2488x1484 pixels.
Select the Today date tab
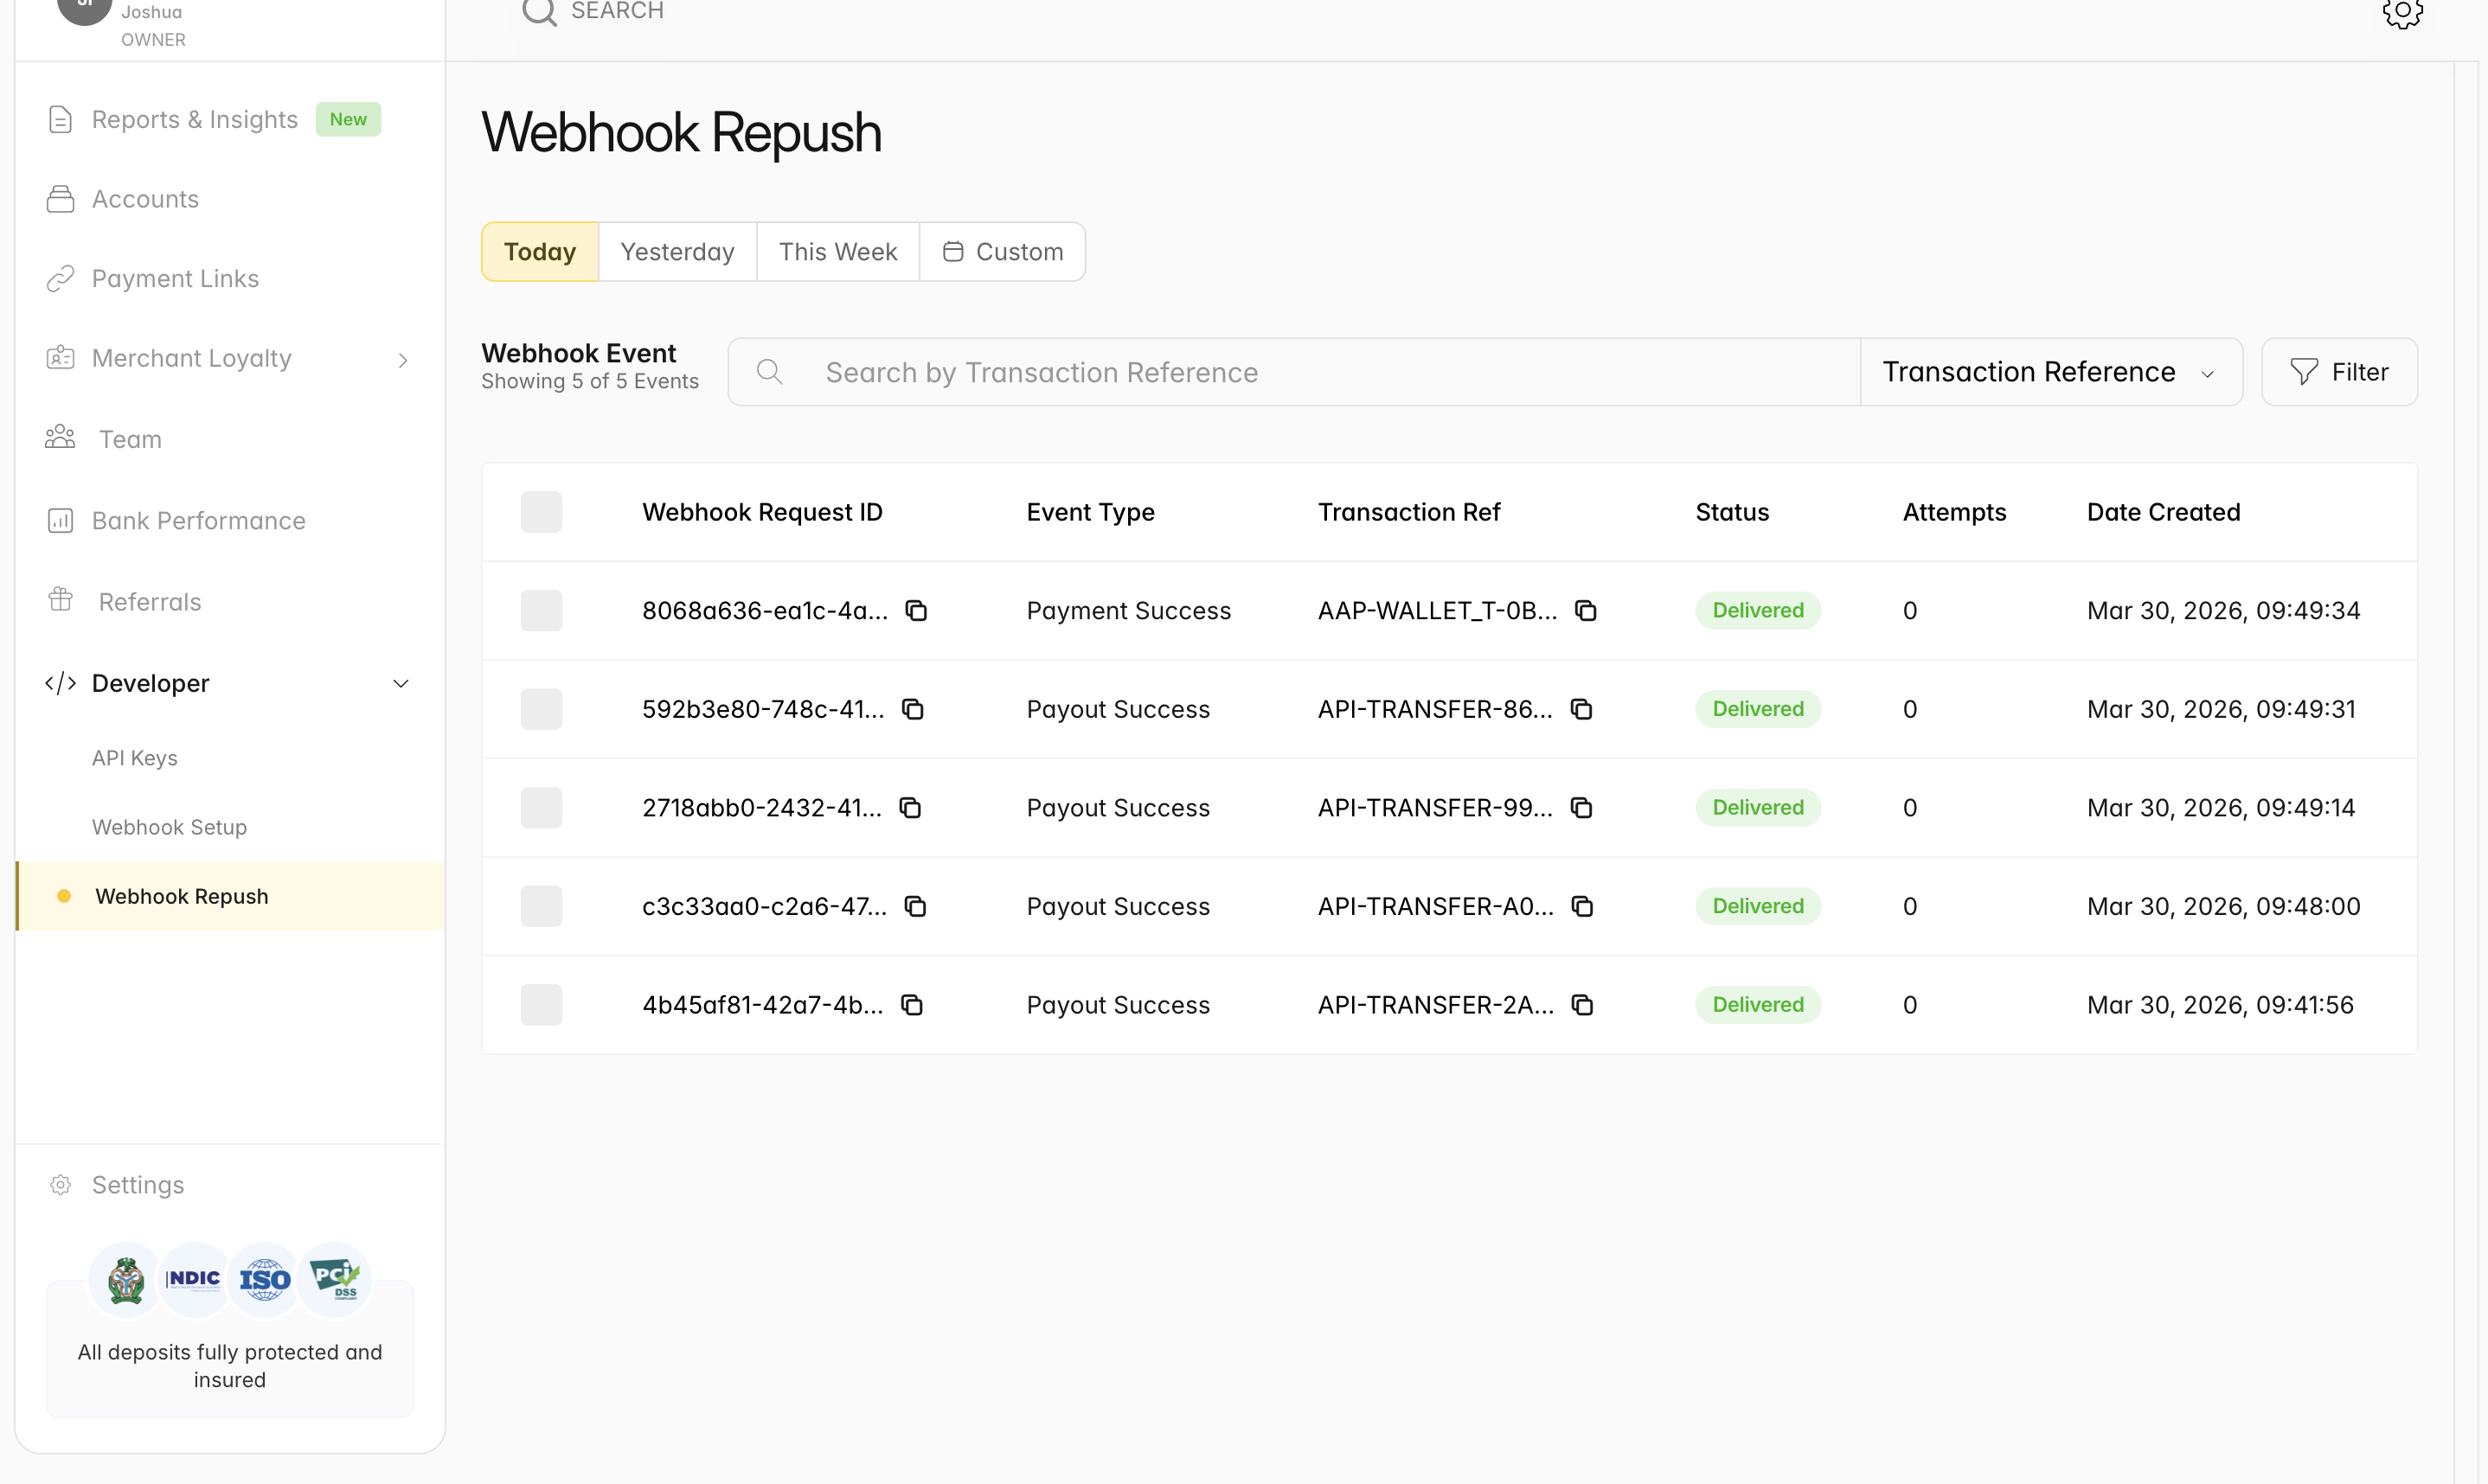540,252
